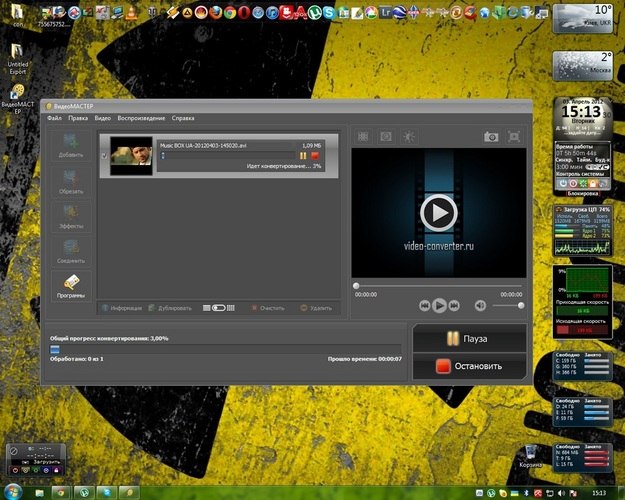Click the Остановить button
Screen dimensions: 625x500
[469, 366]
